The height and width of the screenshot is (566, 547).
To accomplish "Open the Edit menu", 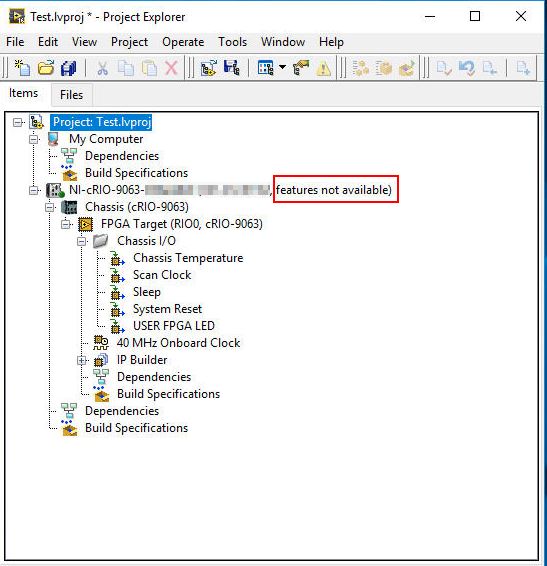I will (x=48, y=42).
